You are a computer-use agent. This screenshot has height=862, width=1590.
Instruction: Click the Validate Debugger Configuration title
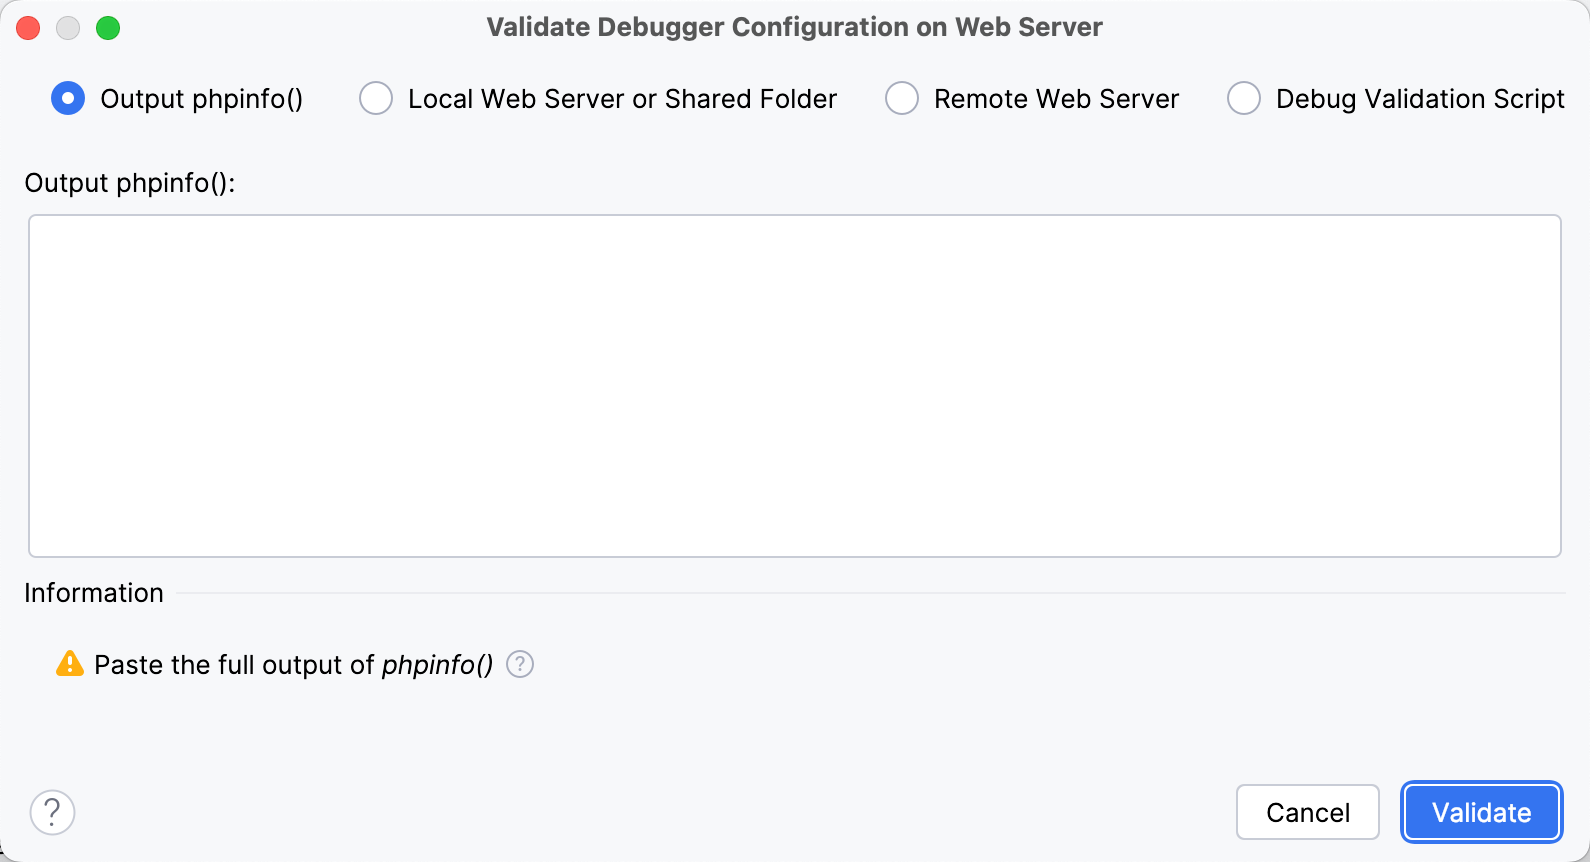click(x=793, y=27)
